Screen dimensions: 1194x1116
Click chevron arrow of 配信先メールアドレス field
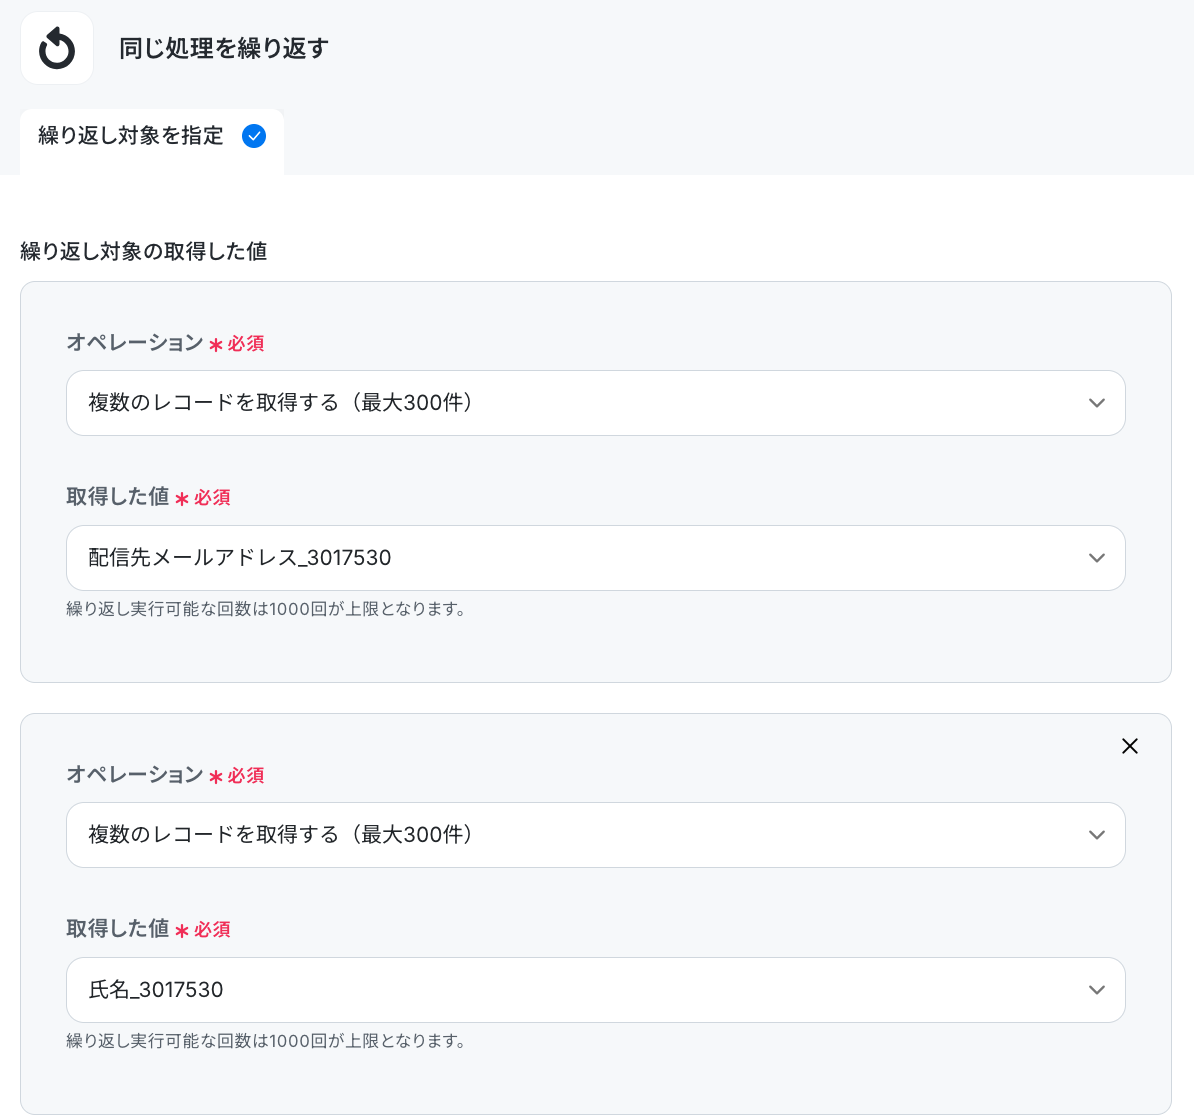point(1097,558)
